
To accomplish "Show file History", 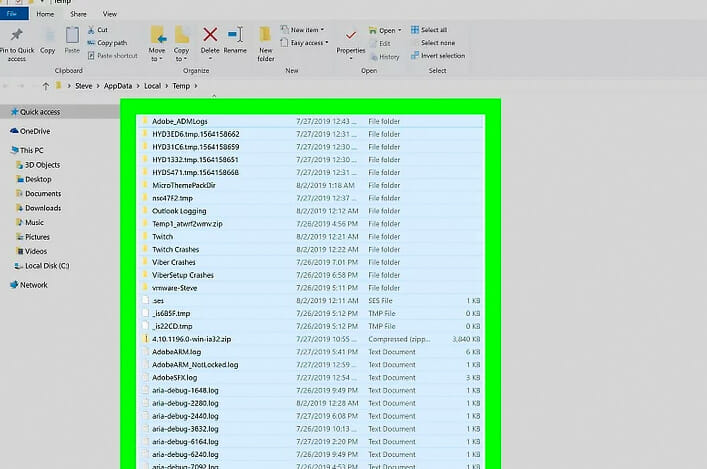I will coord(385,57).
